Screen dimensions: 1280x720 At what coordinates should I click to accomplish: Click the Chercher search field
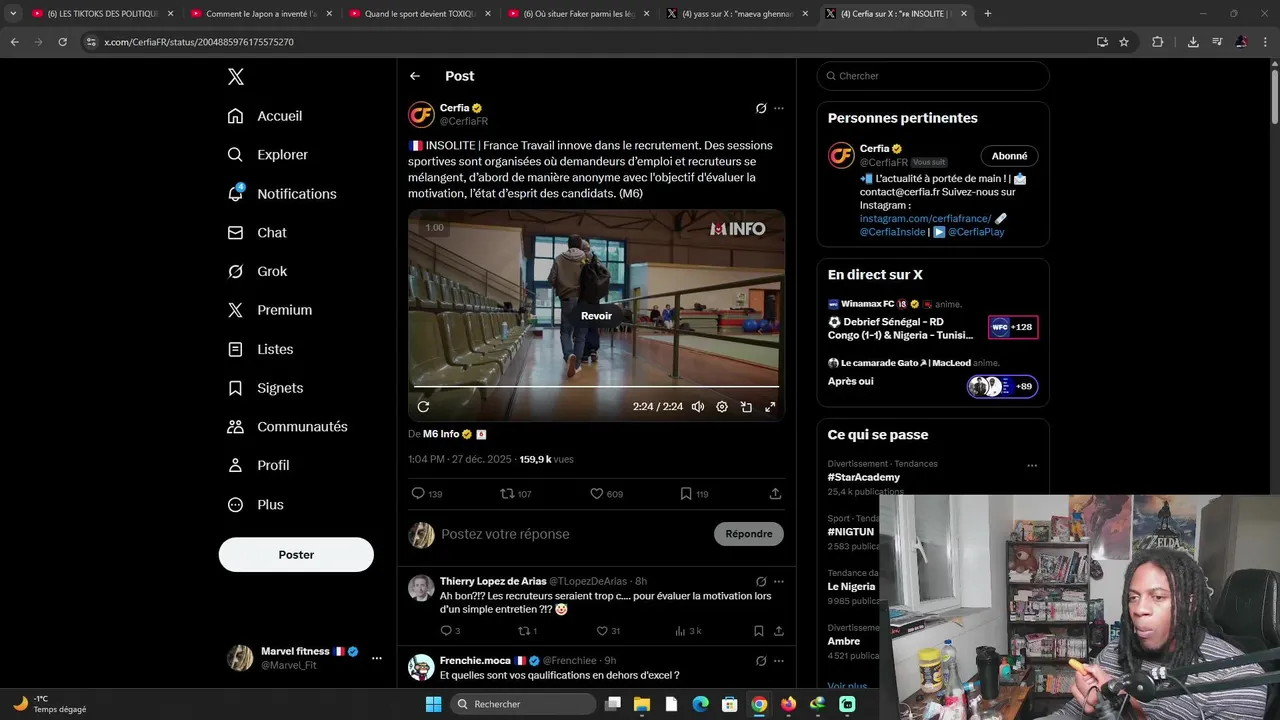point(933,76)
